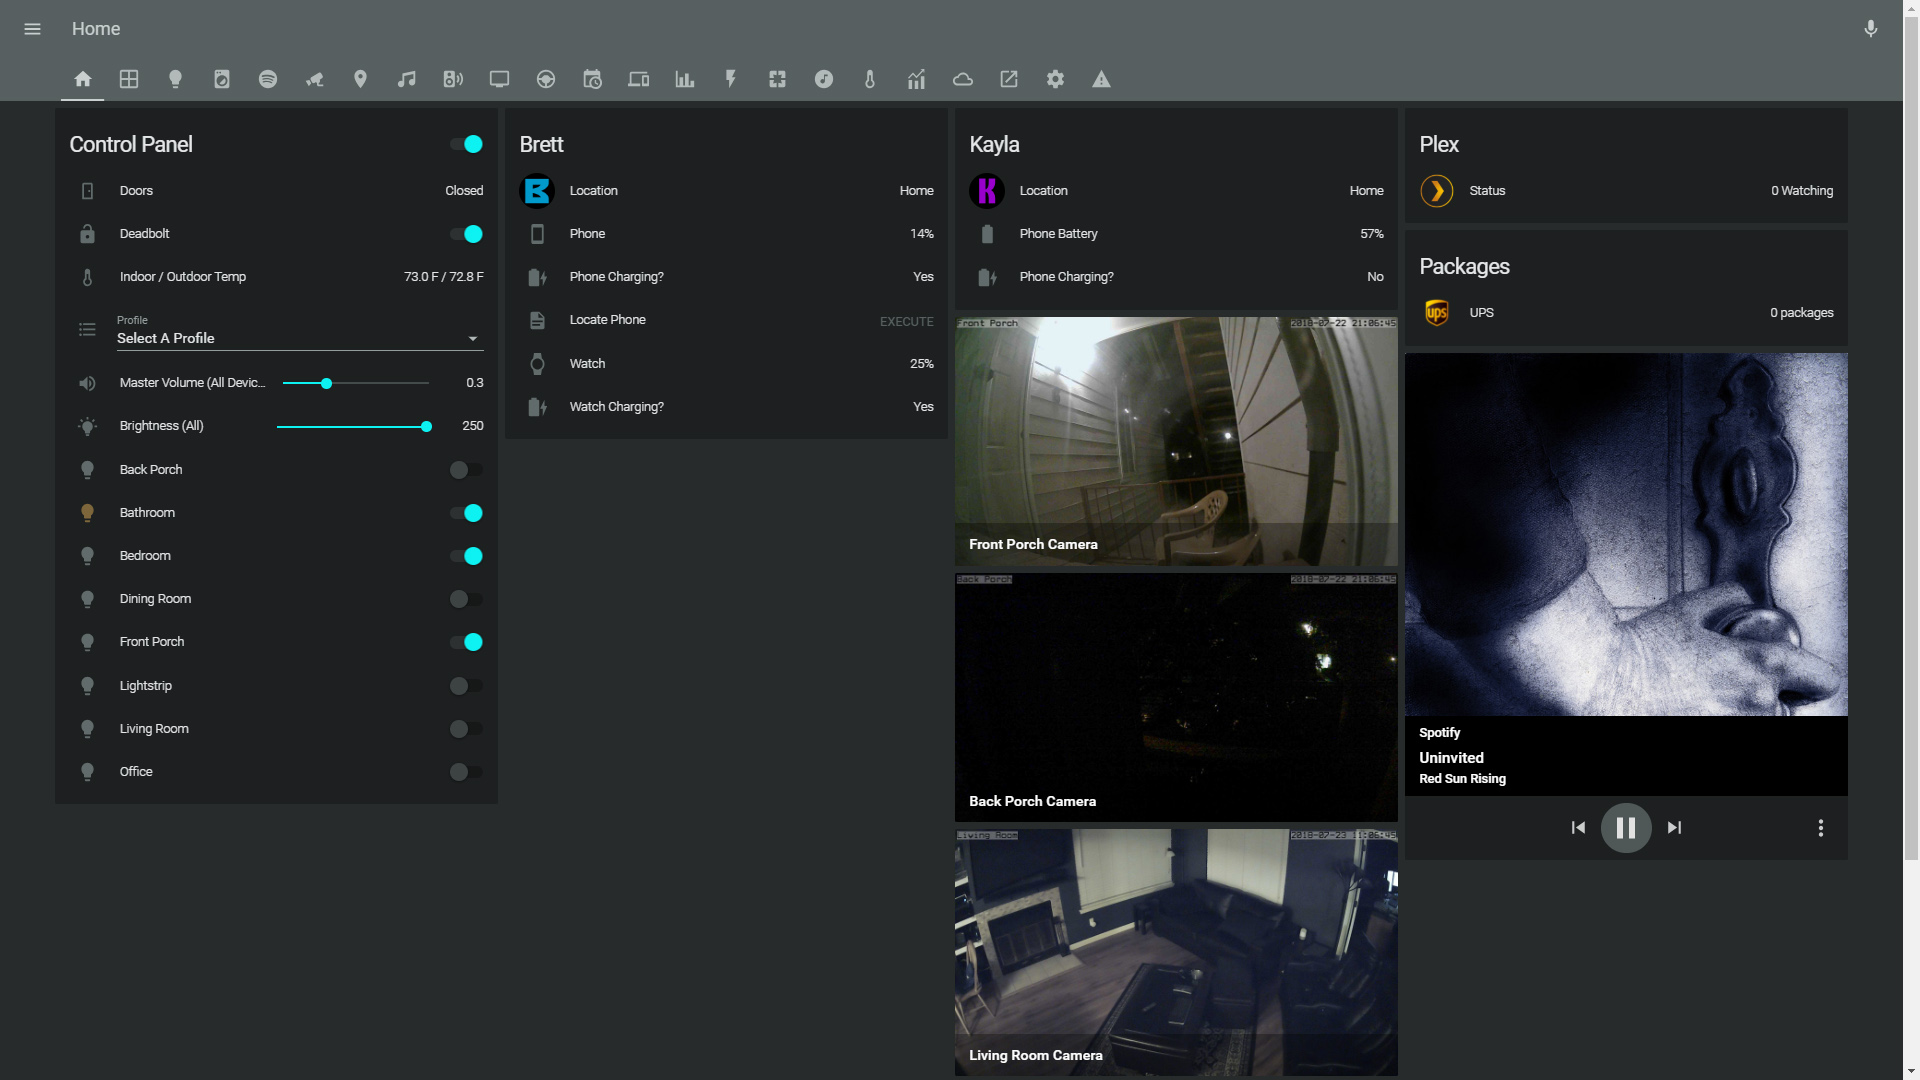The width and height of the screenshot is (1920, 1080).
Task: Skip to next track in Spotify player
Action: point(1675,827)
